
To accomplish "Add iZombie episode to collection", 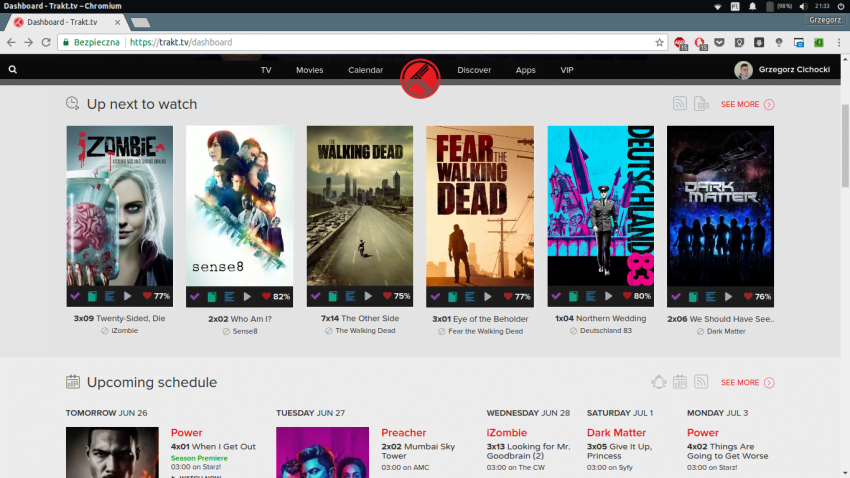I will pyautogui.click(x=93, y=296).
